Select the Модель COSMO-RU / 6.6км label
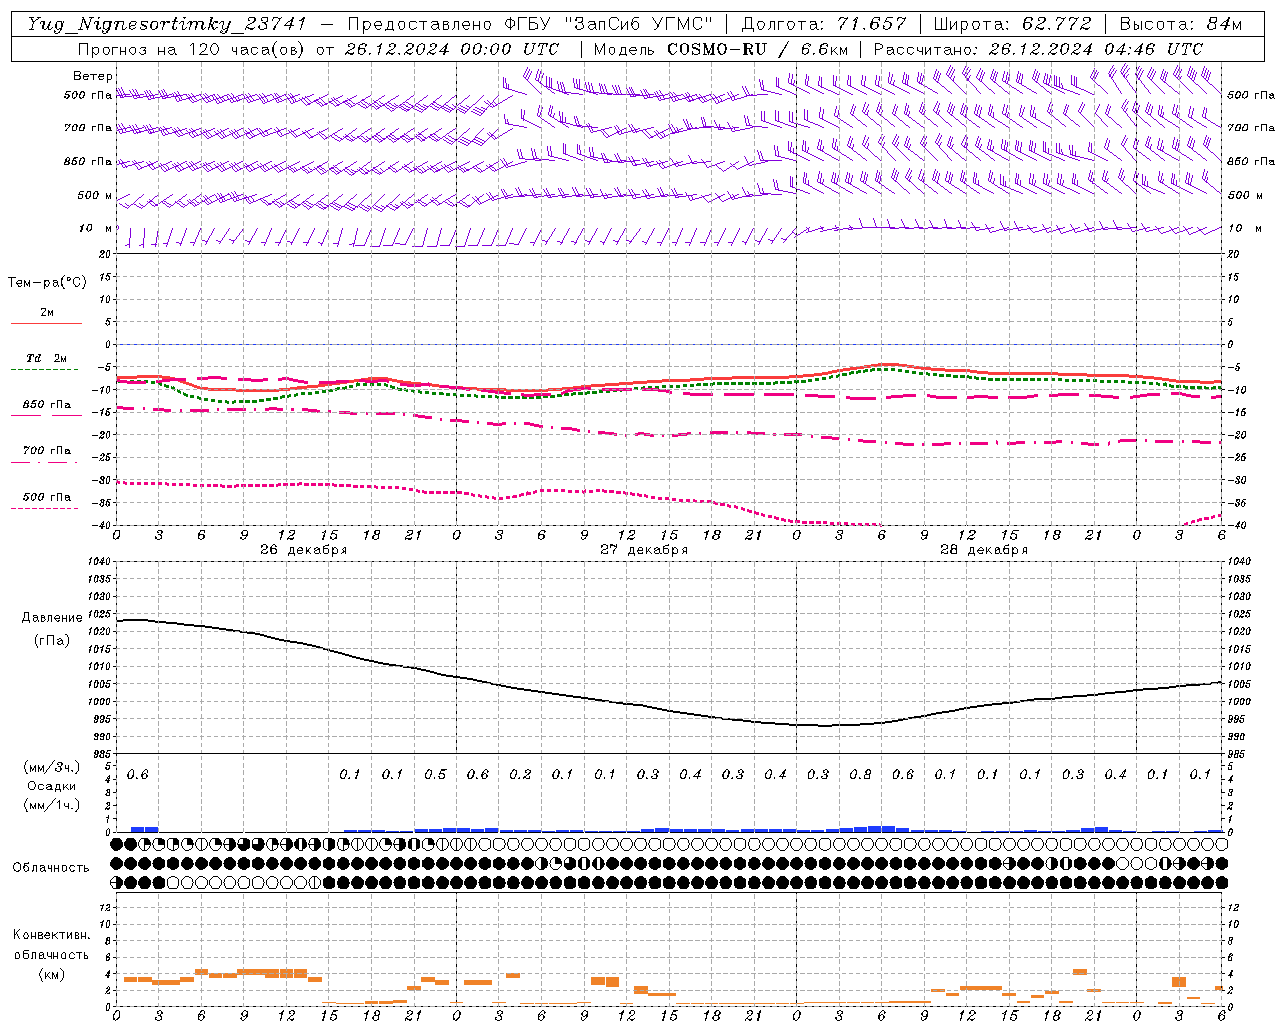The height and width of the screenshot is (1024, 1280). pyautogui.click(x=720, y=49)
